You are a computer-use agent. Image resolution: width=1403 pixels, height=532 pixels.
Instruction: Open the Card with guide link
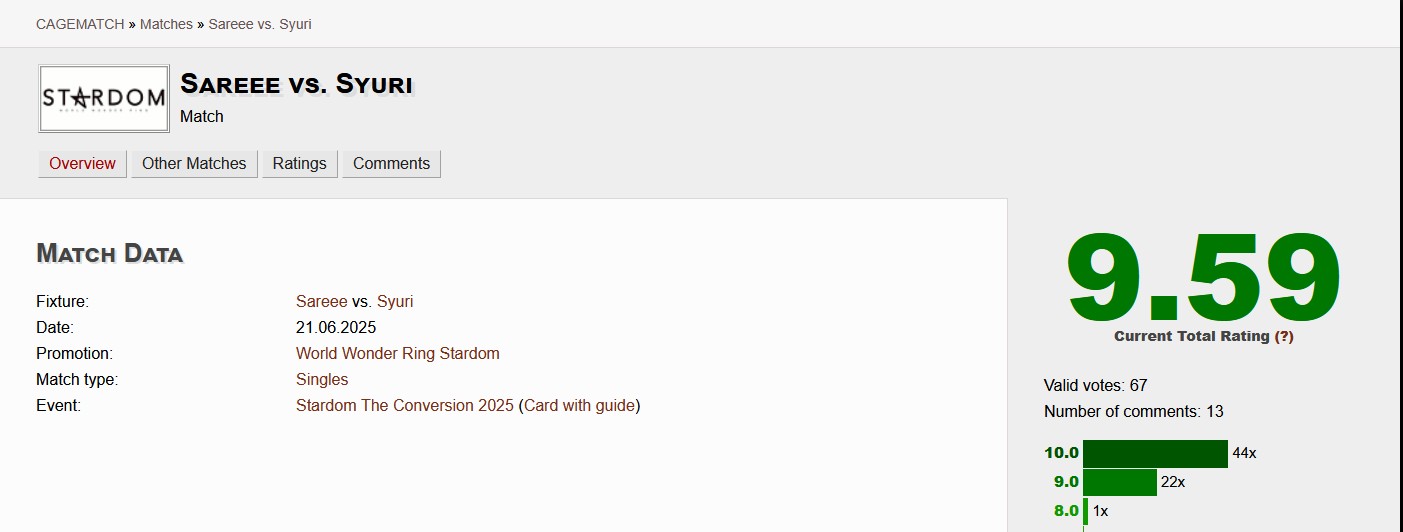[580, 405]
